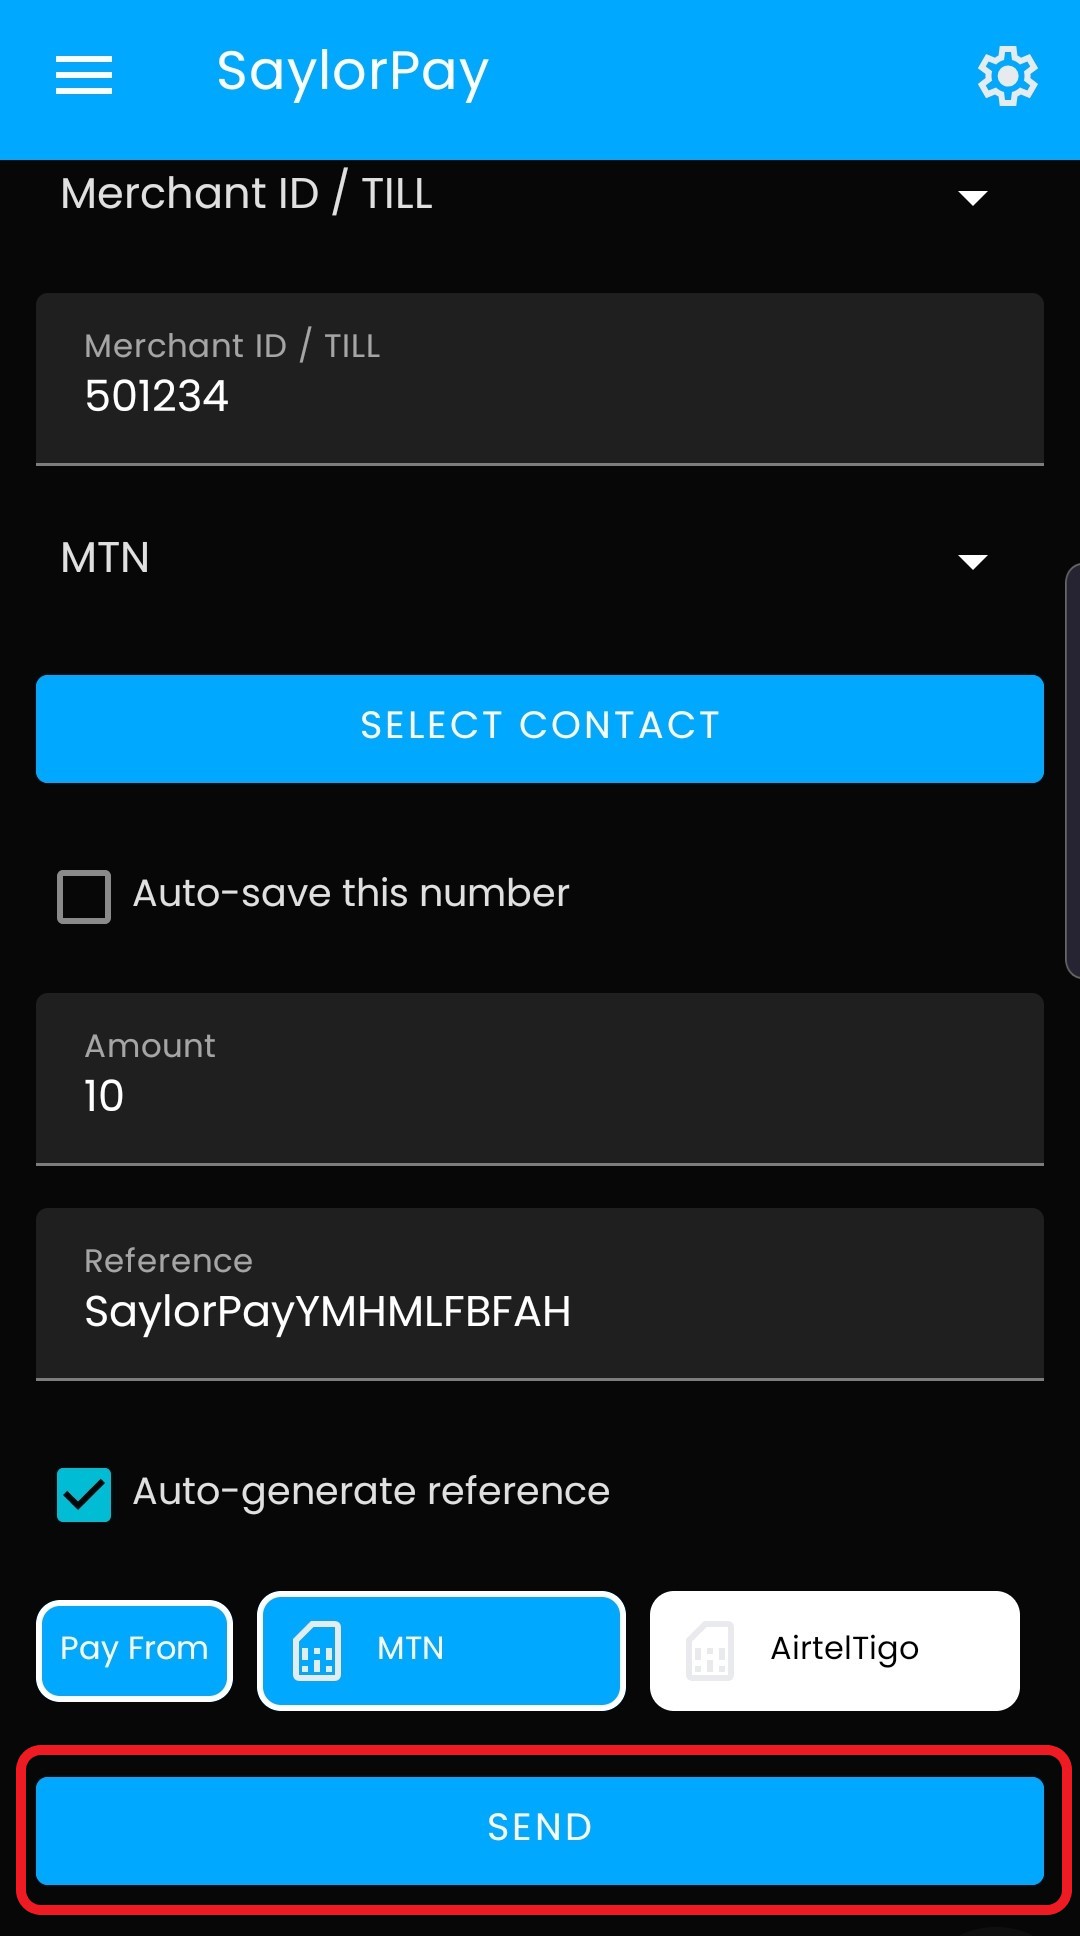Screen dimensions: 1080x1936
Task: Tap the Pay From label button
Action: 134,1650
